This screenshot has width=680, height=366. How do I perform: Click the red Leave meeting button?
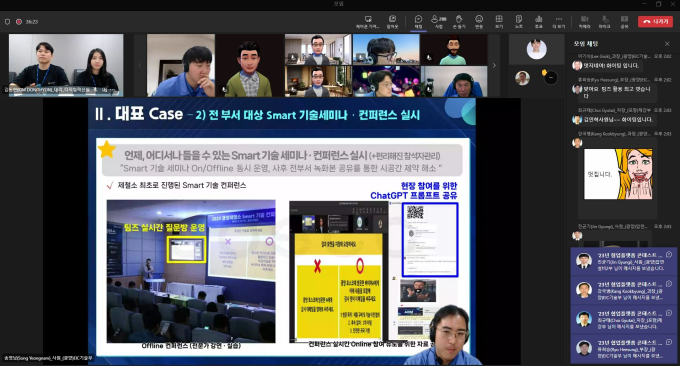[655, 21]
